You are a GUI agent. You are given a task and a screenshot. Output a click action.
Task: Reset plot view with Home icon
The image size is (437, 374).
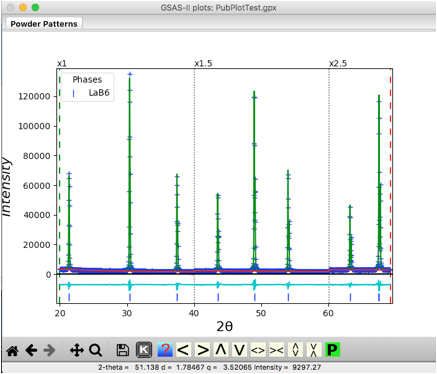pos(12,350)
